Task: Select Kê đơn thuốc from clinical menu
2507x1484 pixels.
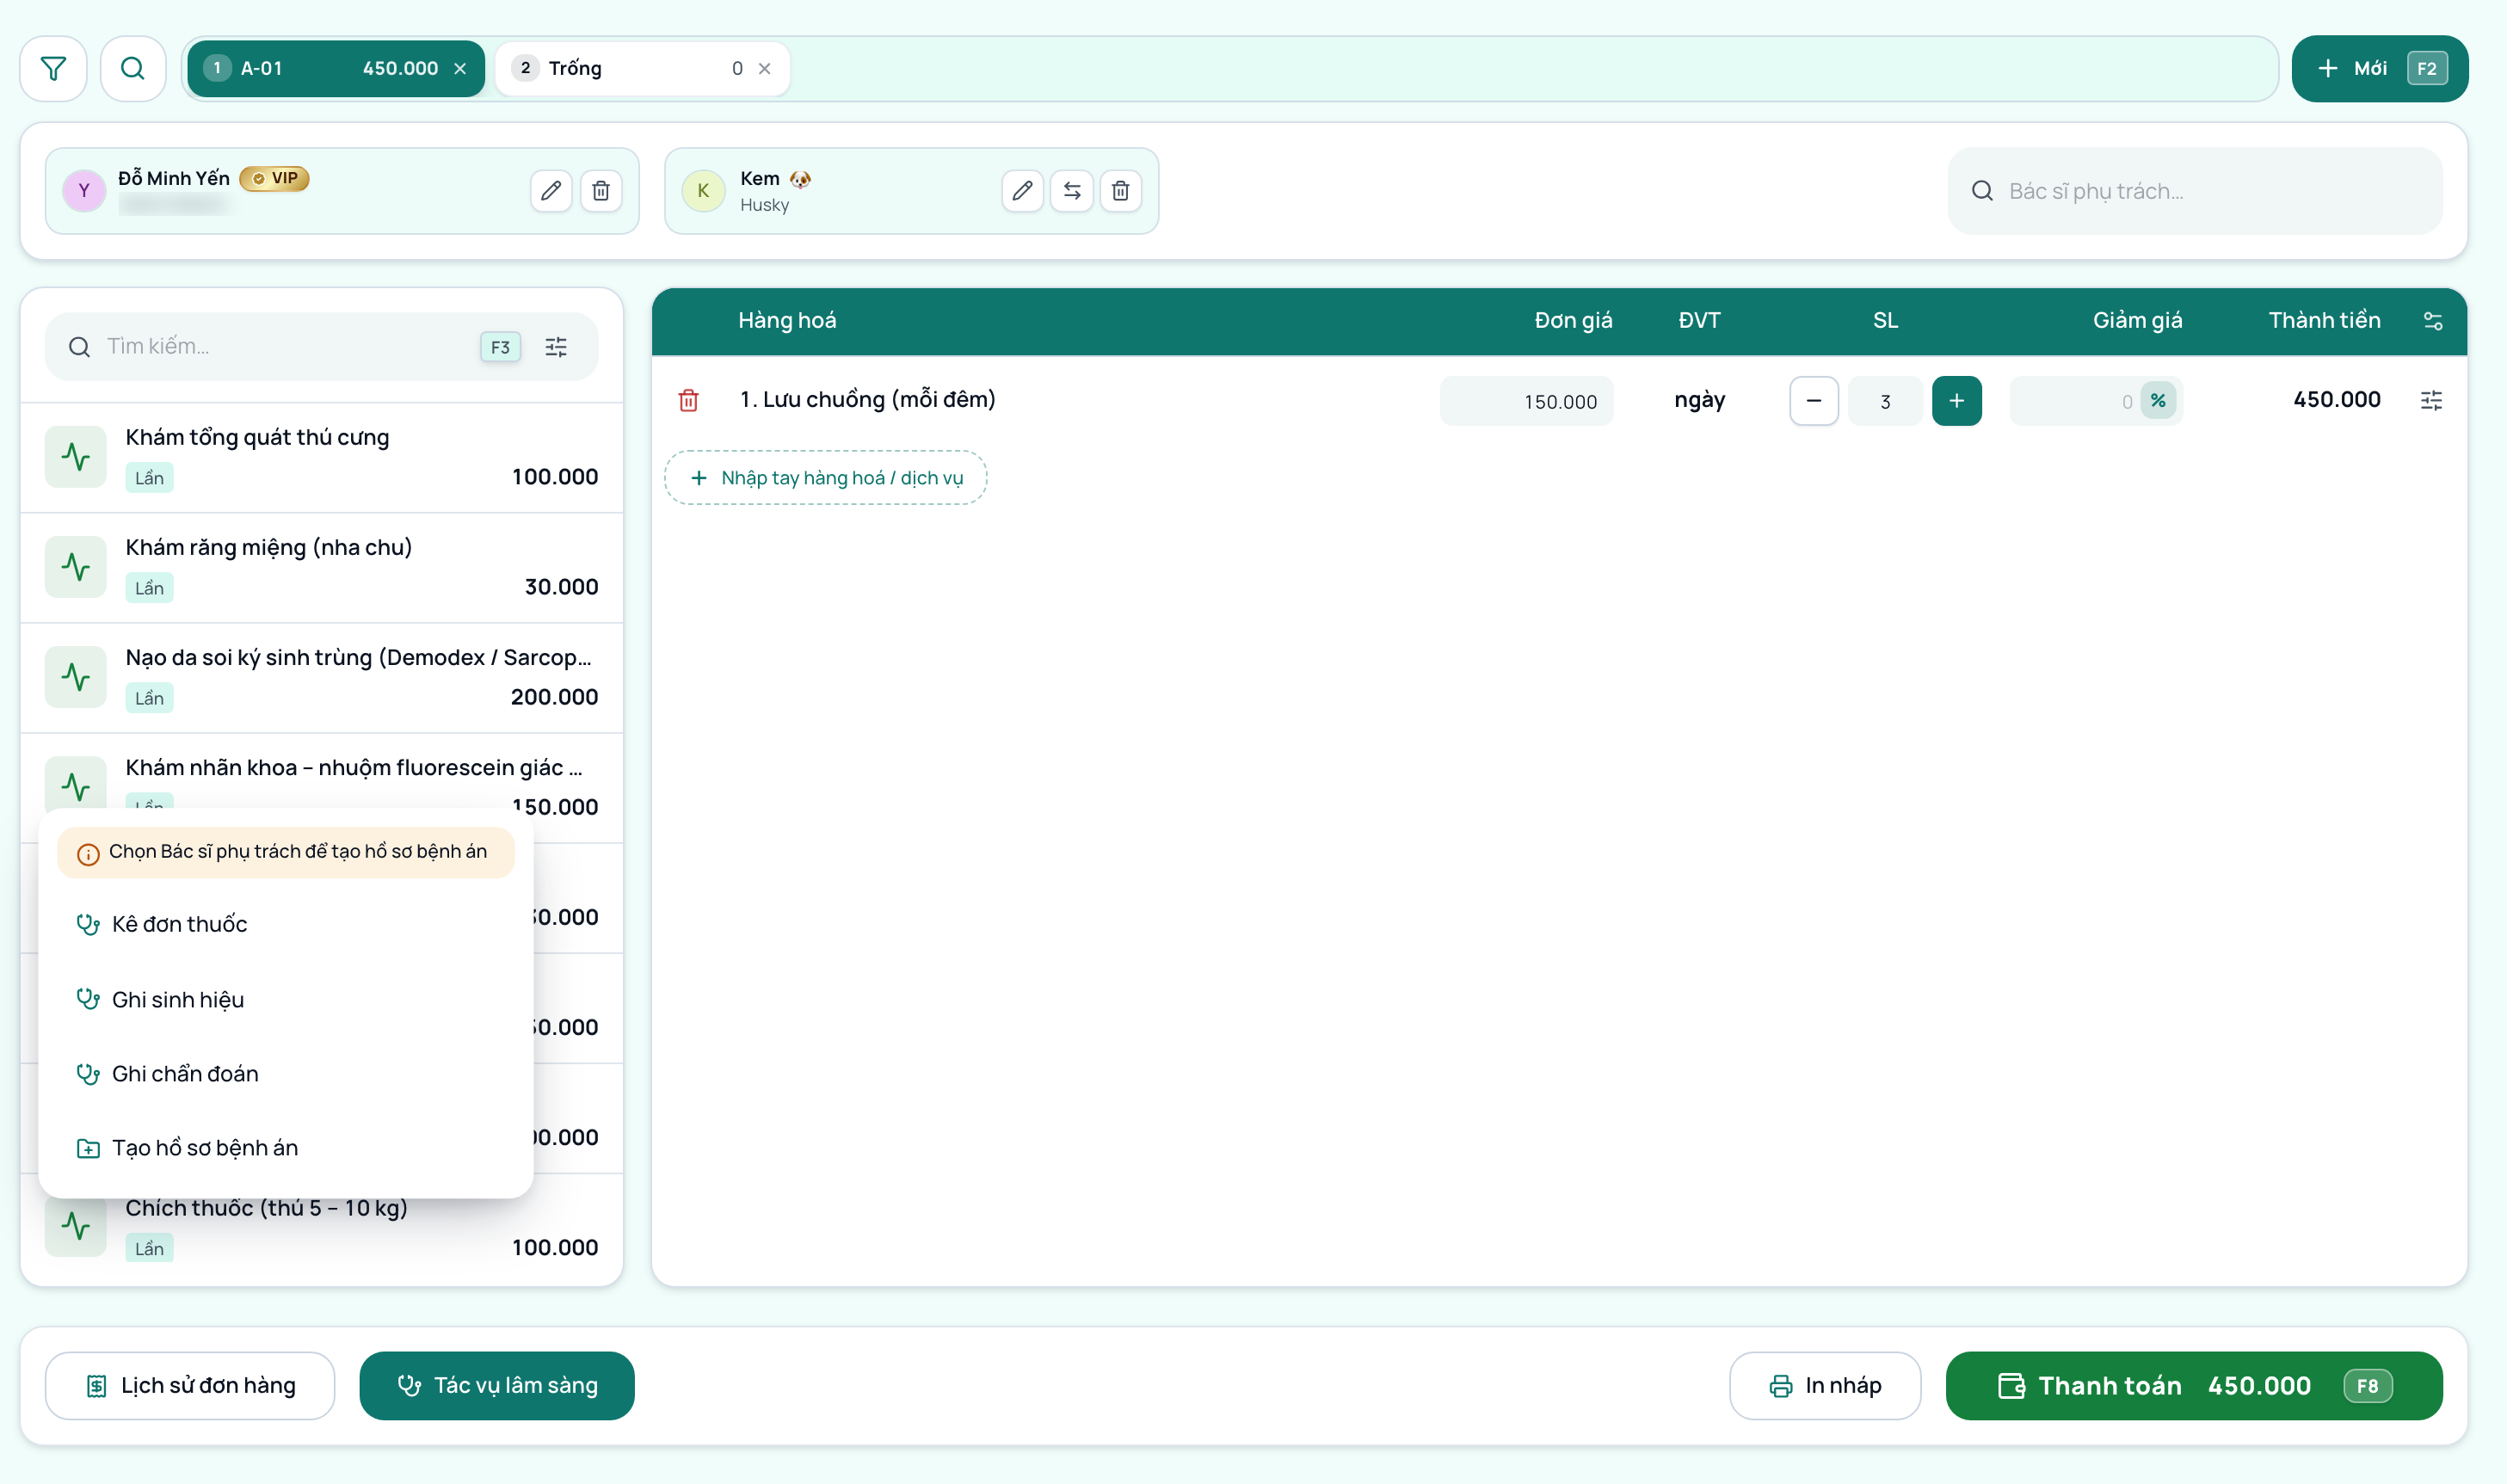Action: 285,924
